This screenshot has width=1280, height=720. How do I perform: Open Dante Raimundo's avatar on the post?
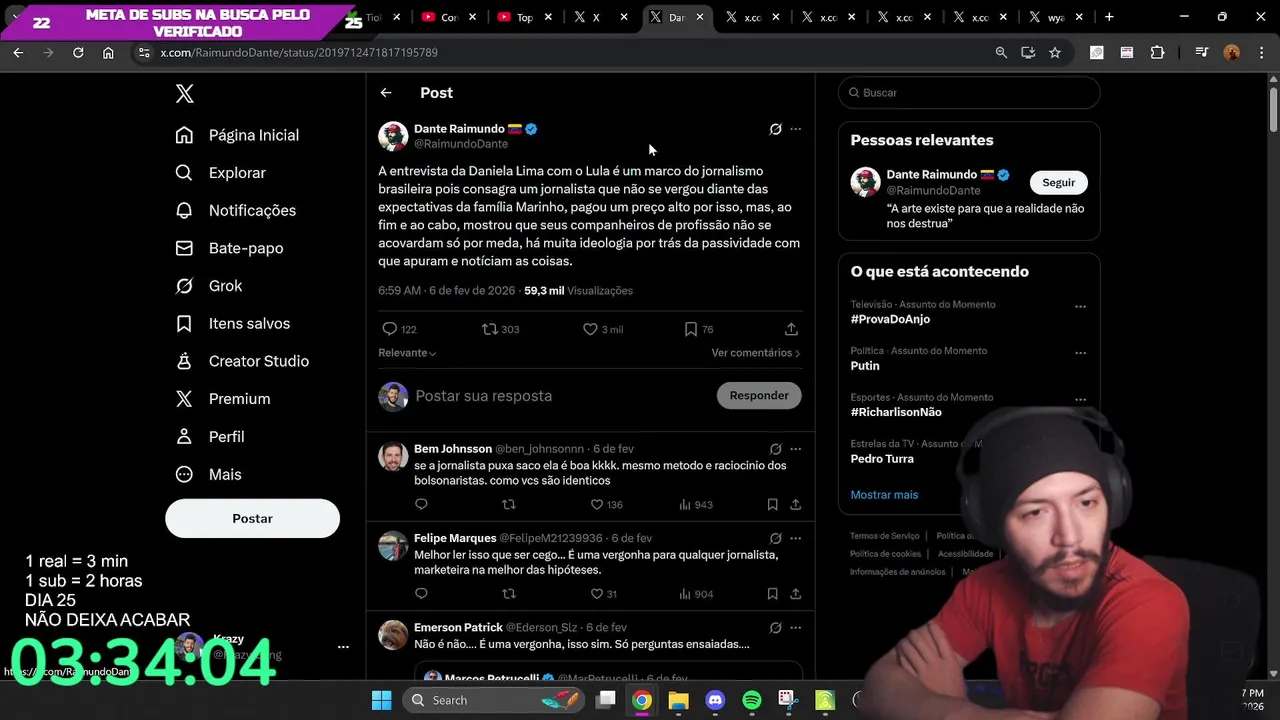point(393,136)
